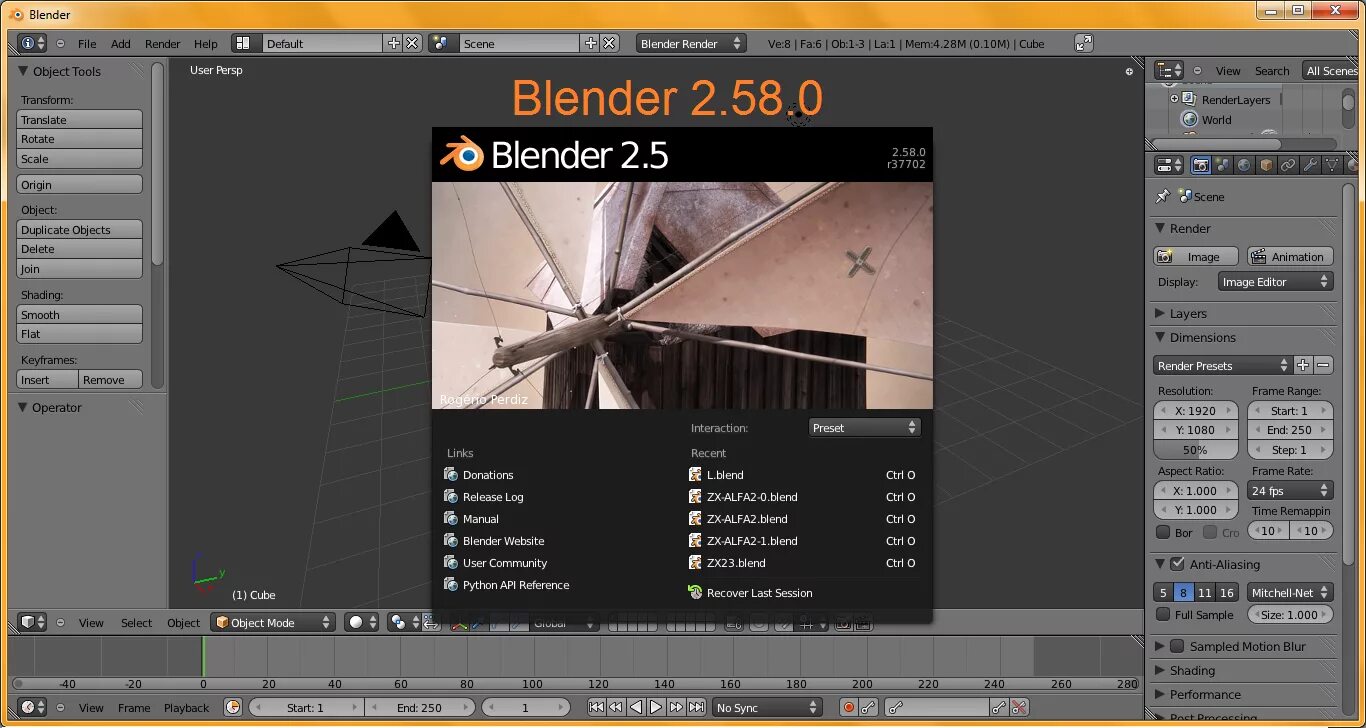This screenshot has width=1366, height=728.
Task: Click the resolution 50% percentage slider
Action: coord(1196,450)
